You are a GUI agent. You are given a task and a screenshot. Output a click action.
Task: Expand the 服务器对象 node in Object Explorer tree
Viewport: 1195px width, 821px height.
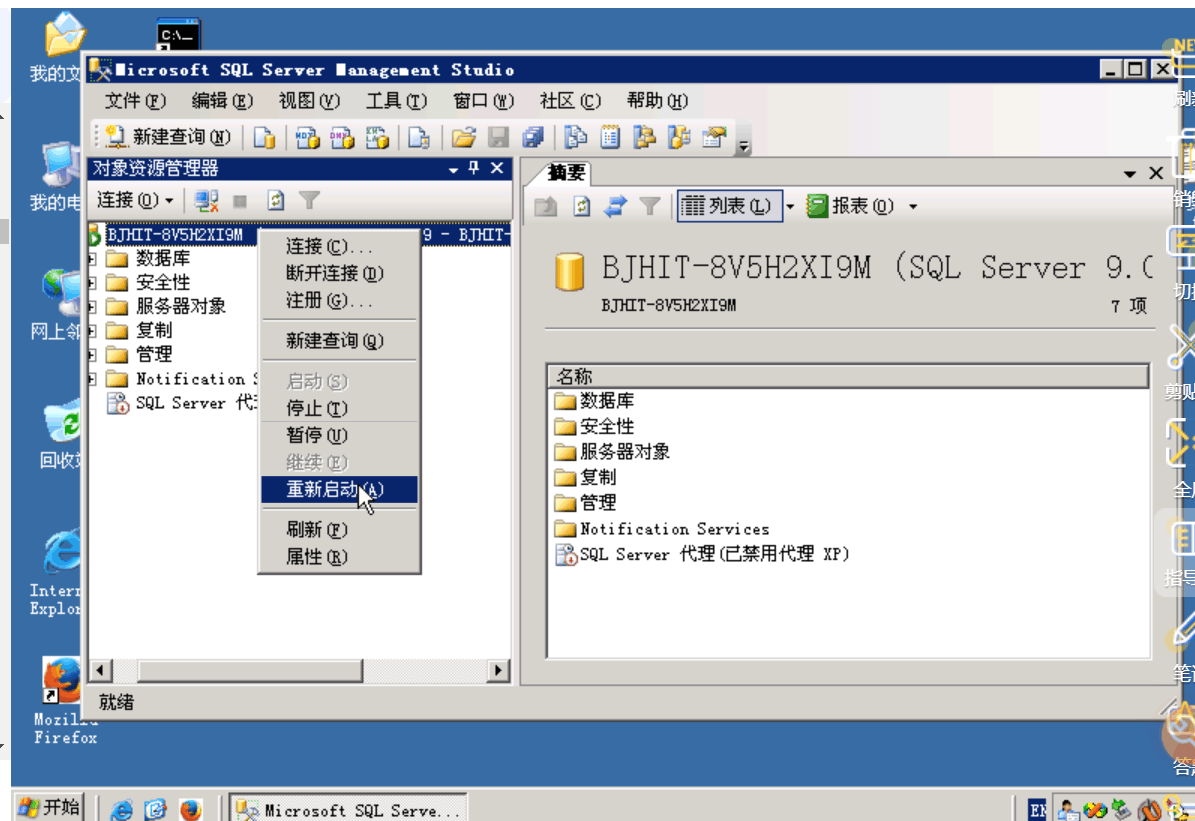tap(91, 307)
